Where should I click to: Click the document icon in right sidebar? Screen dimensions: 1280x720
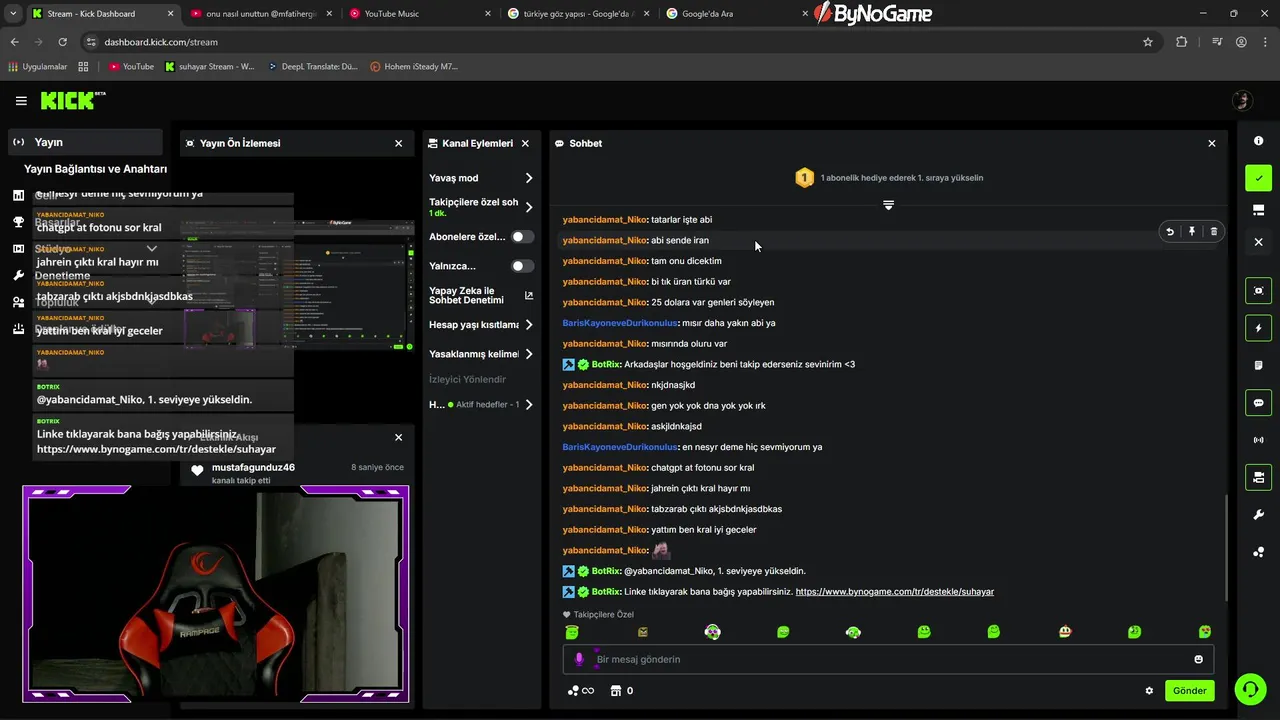[x=1259, y=365]
